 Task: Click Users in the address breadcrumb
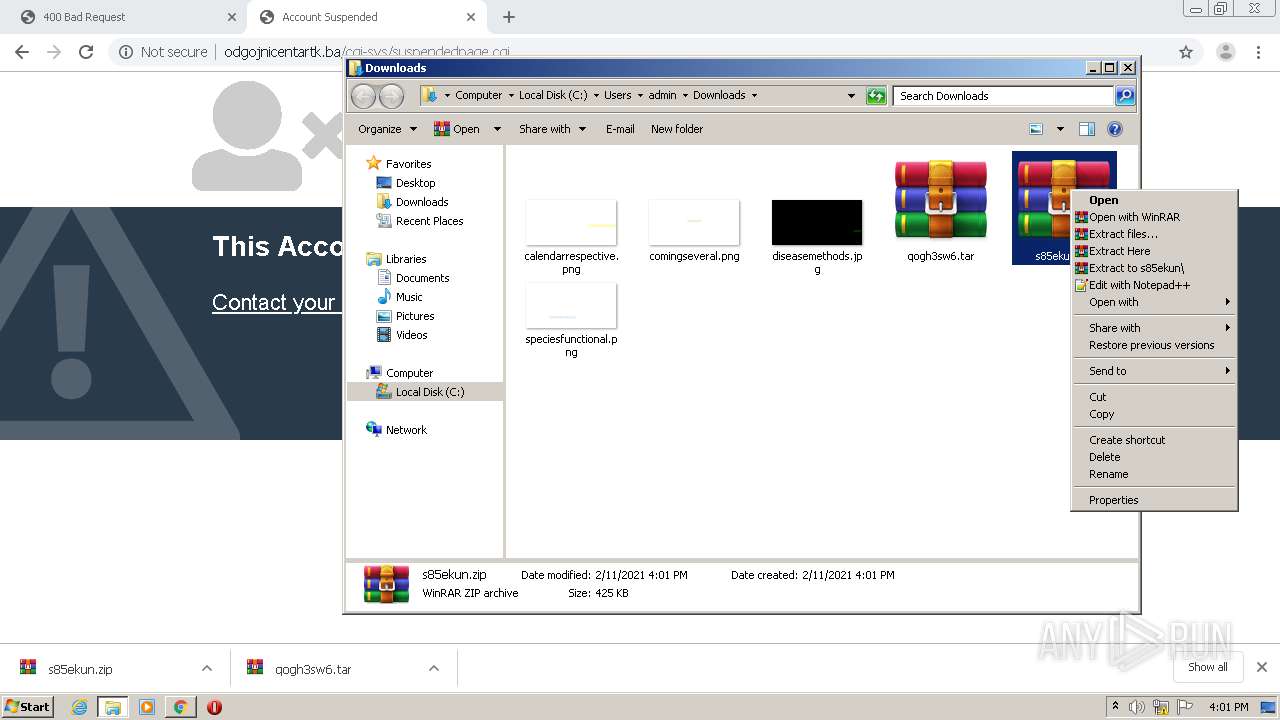click(617, 96)
